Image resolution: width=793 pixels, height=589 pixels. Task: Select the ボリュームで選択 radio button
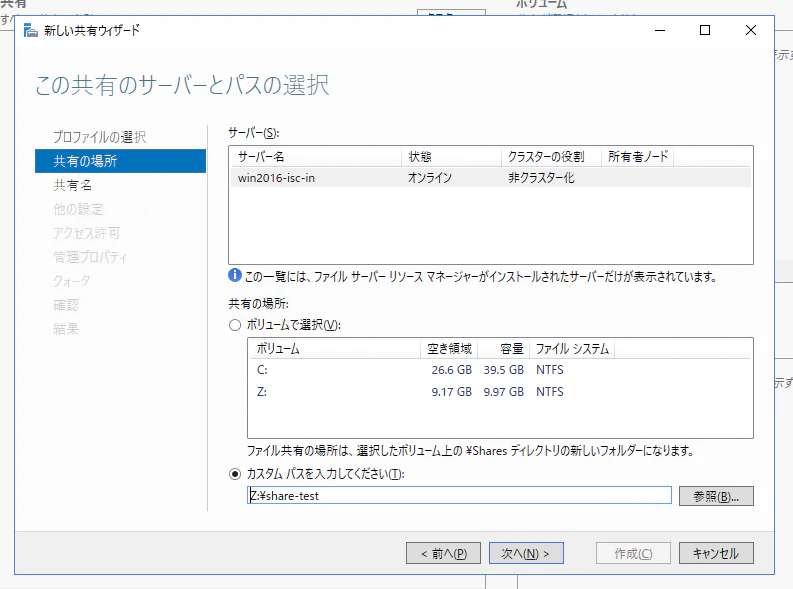pyautogui.click(x=235, y=325)
